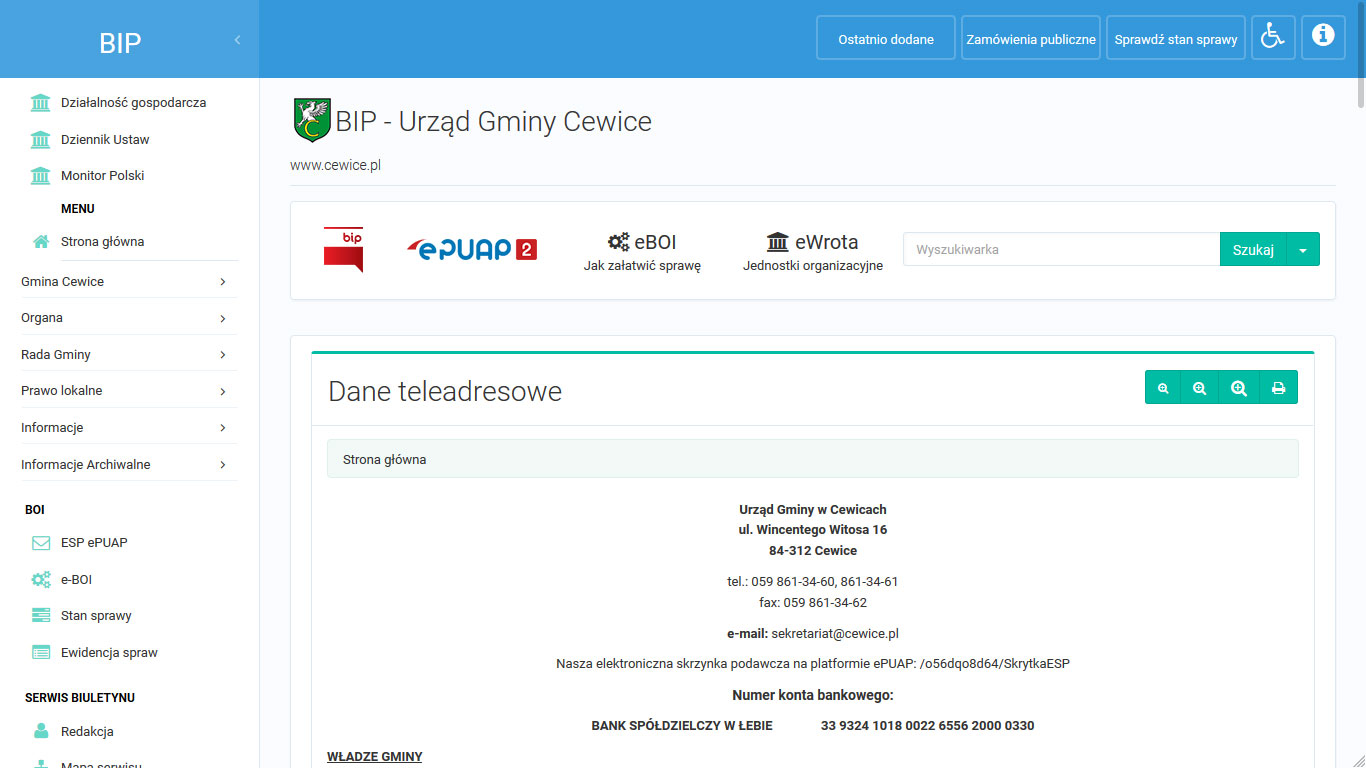The height and width of the screenshot is (768, 1366).
Task: Click into the Wyszukiwarka search field
Action: click(1060, 250)
